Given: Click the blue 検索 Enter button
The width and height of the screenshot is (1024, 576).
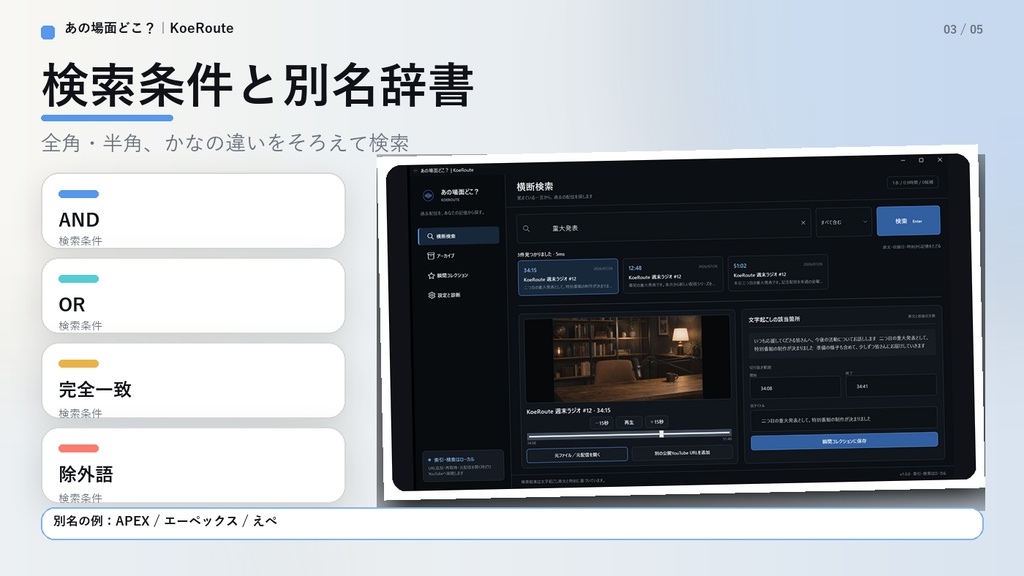Looking at the screenshot, I should (908, 221).
